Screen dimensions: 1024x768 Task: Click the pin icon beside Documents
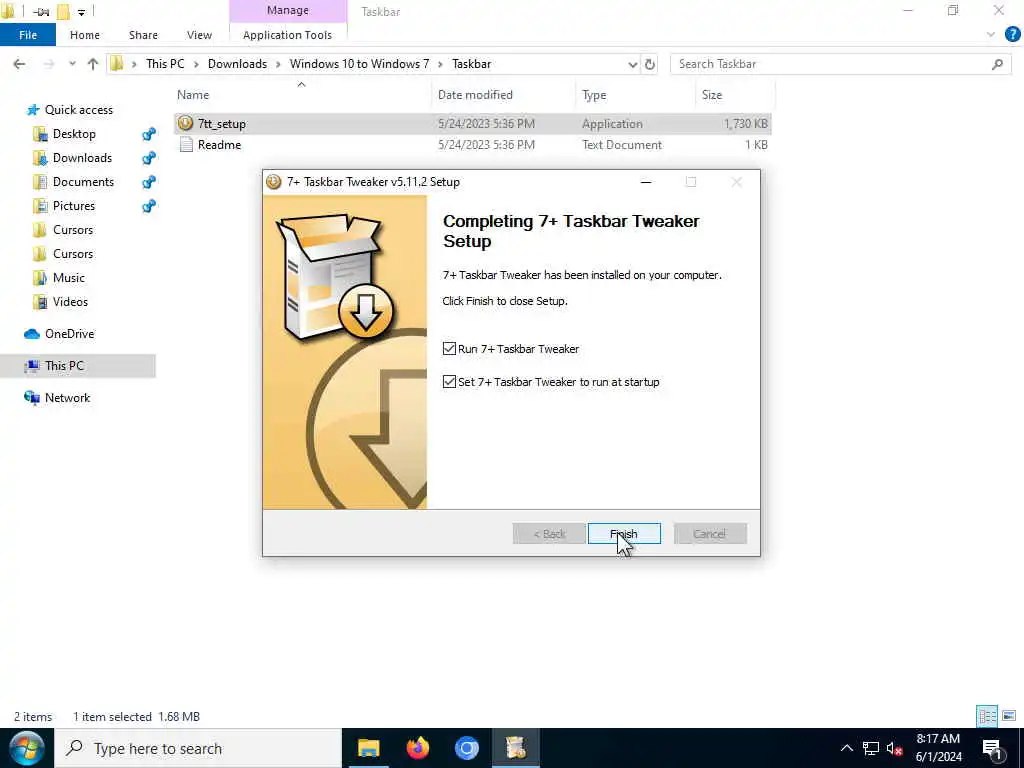(149, 182)
